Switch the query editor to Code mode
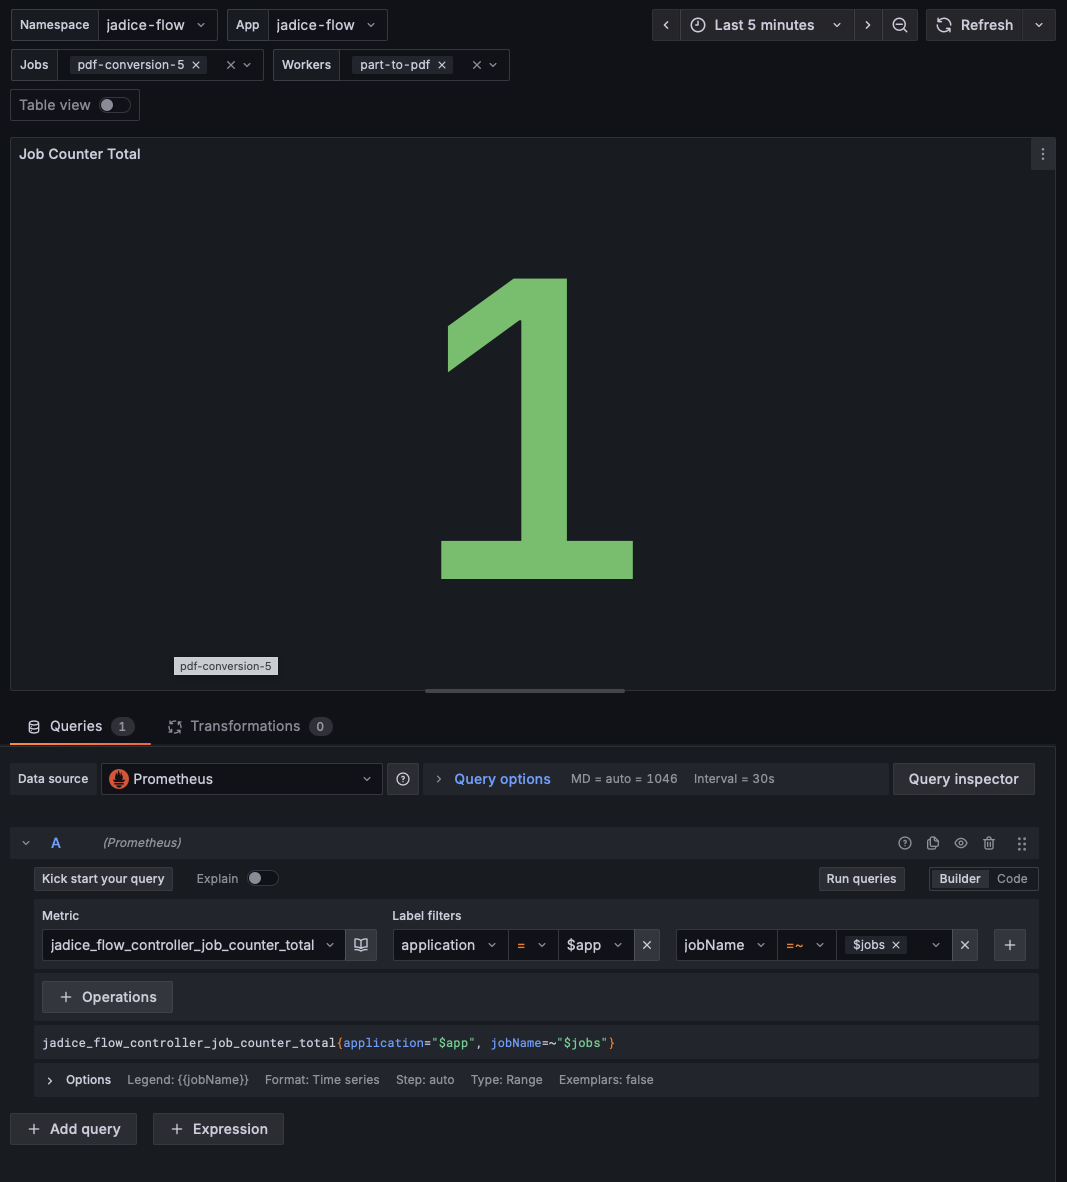The image size is (1067, 1182). coord(1012,878)
